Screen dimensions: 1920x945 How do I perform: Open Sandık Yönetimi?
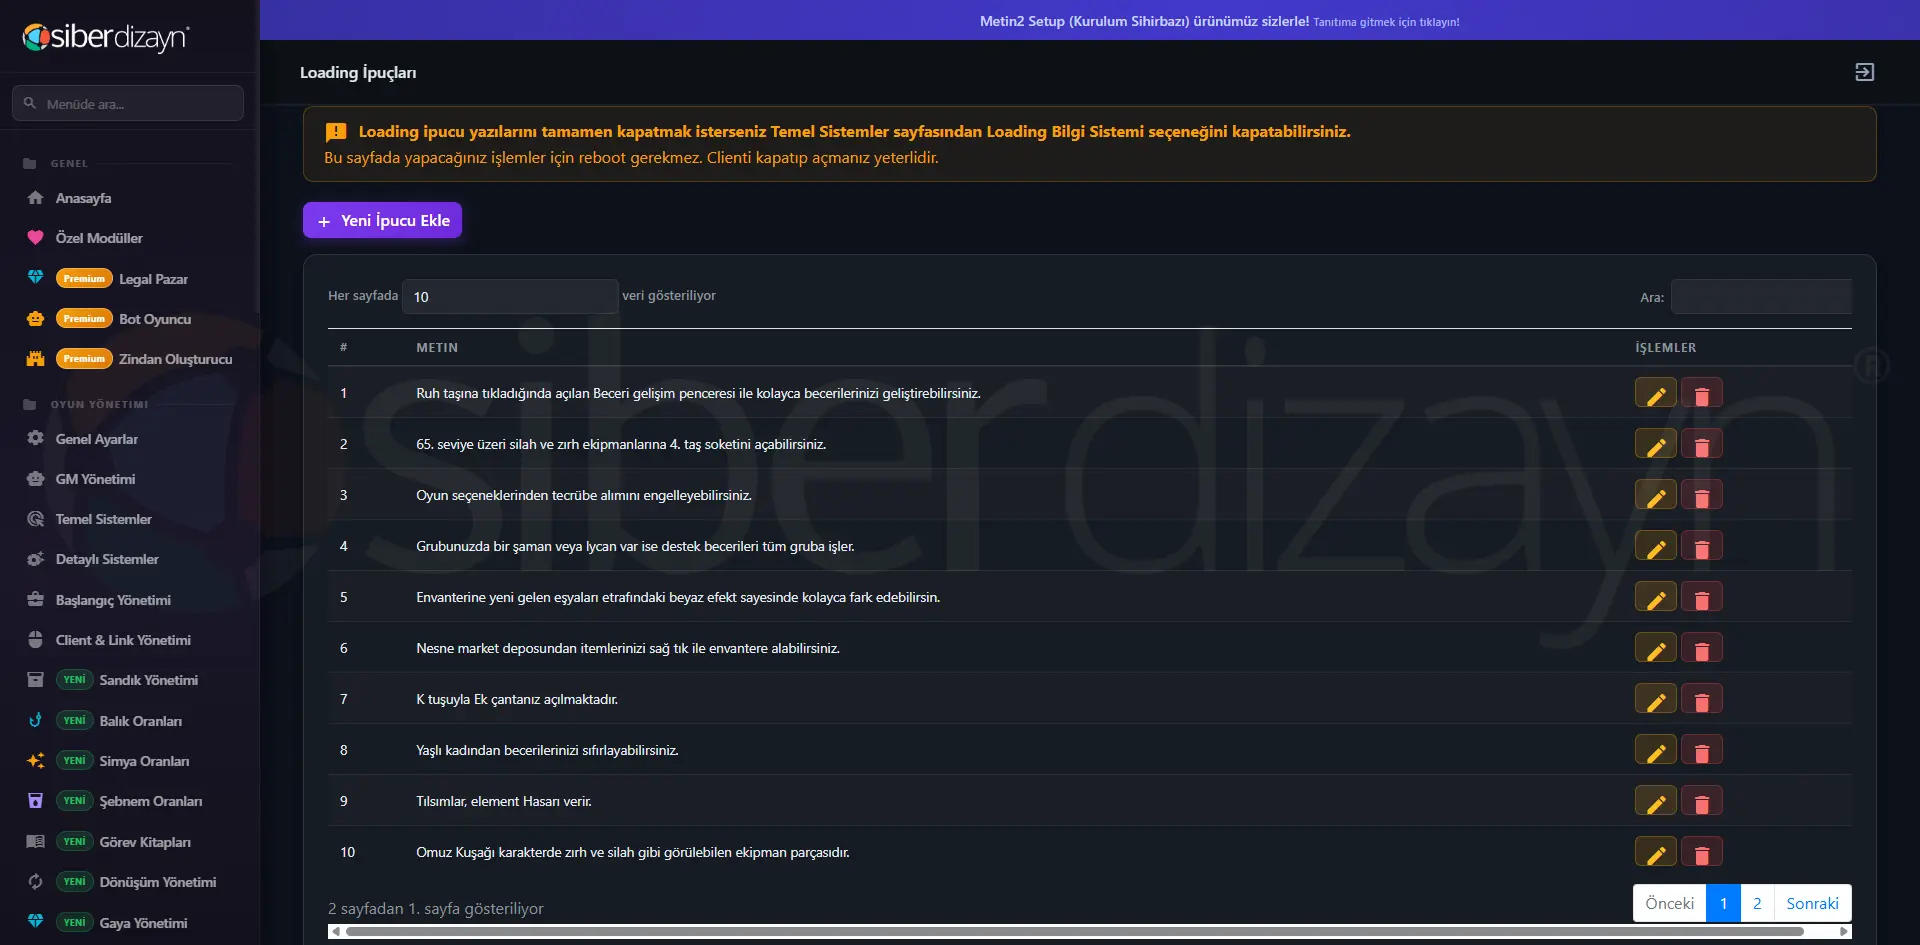[x=128, y=680]
